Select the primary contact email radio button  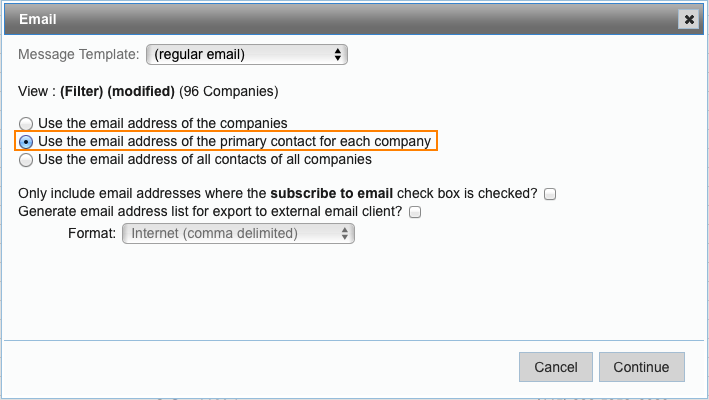[26, 142]
